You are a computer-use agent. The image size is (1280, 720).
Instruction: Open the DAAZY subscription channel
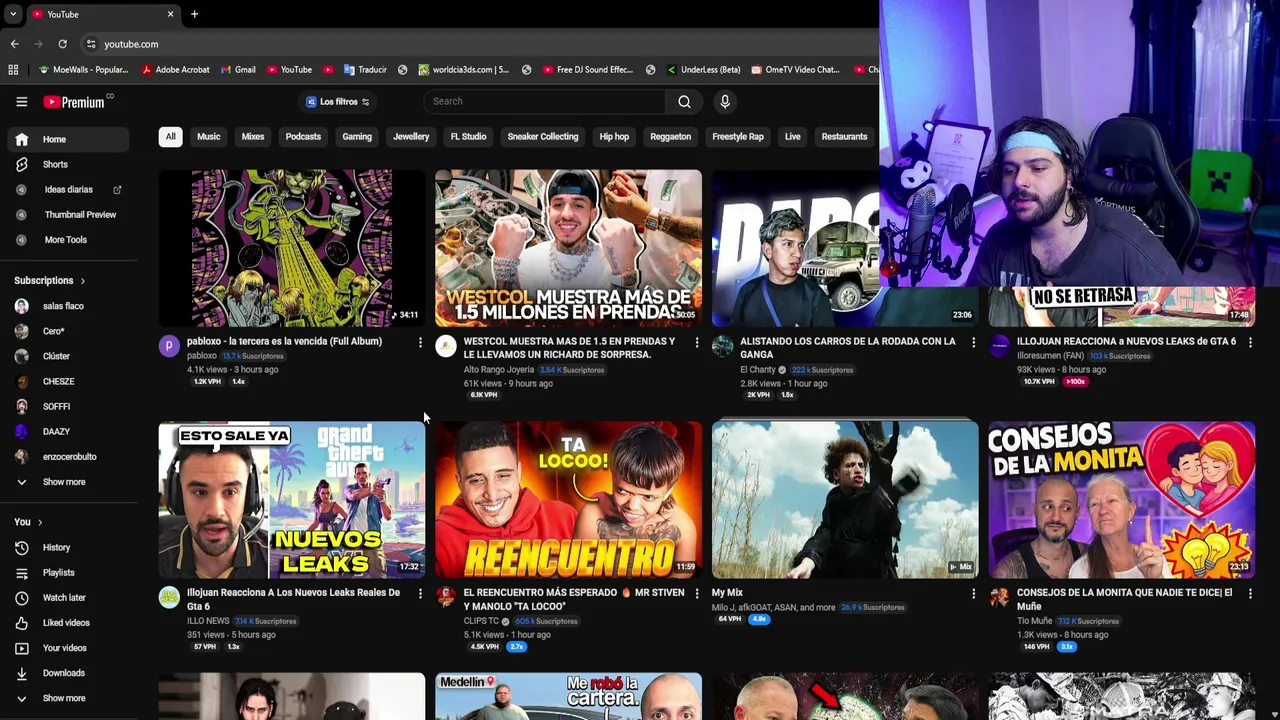66,431
